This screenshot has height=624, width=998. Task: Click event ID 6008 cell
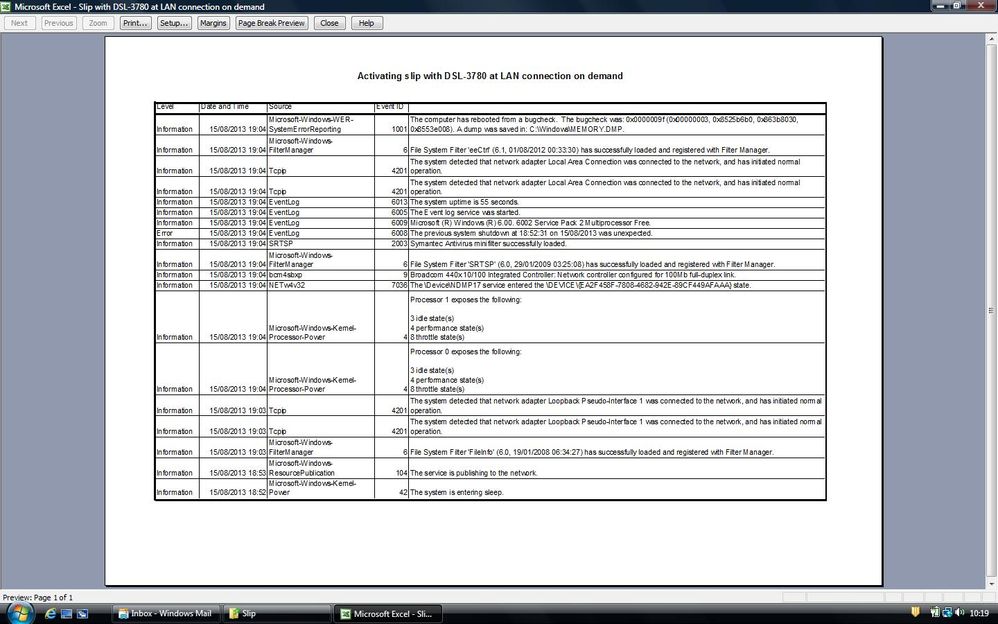point(391,233)
